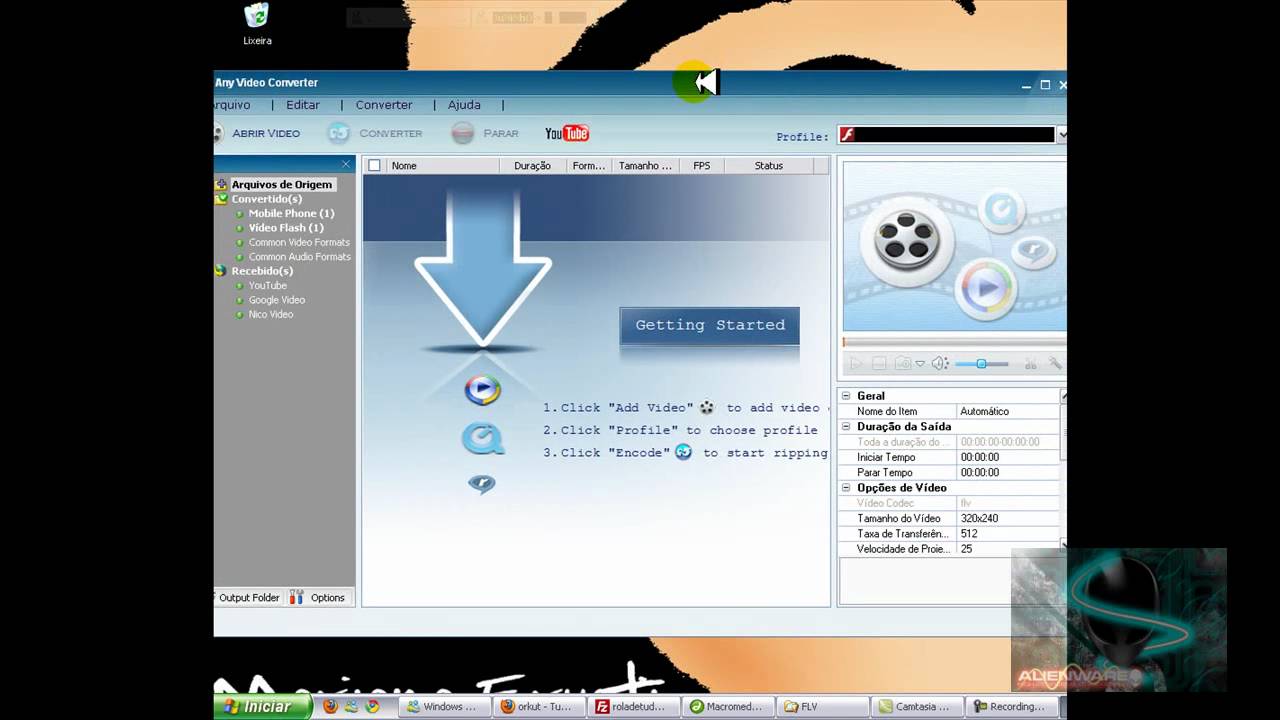The height and width of the screenshot is (720, 1280).
Task: Sort list by Duração column
Action: [x=533, y=166]
